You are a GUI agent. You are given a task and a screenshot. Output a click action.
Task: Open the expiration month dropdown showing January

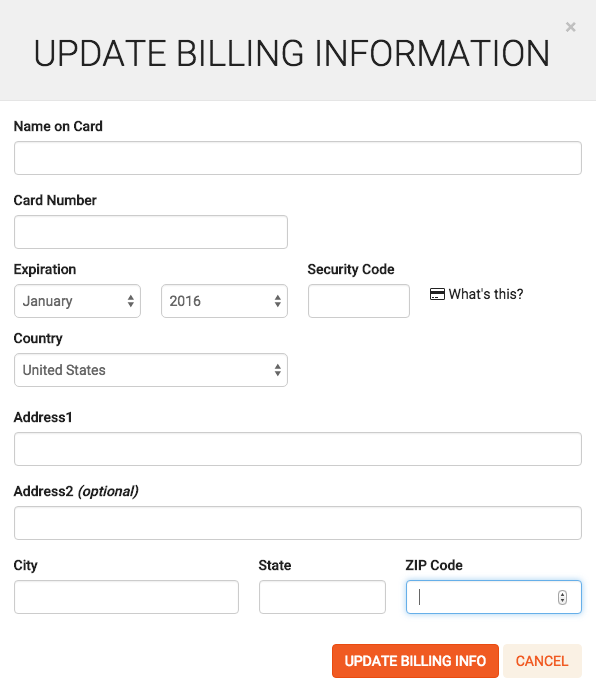tap(78, 301)
